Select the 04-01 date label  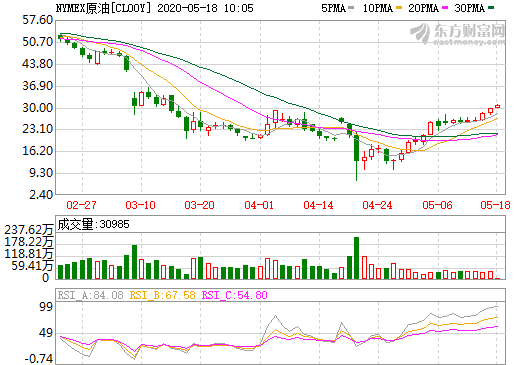[x=259, y=205]
